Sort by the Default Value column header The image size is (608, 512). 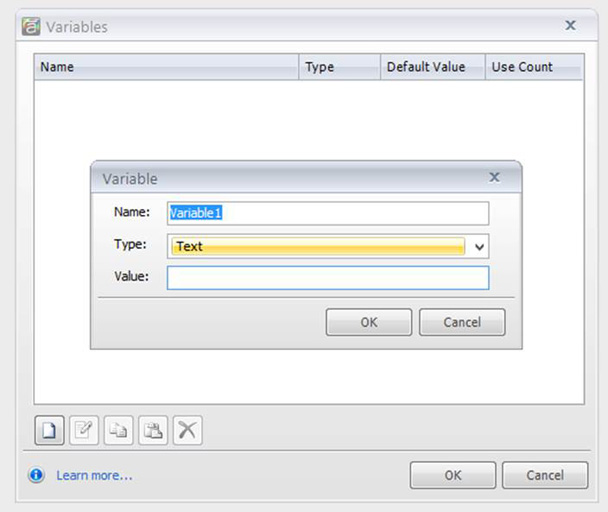(x=425, y=67)
